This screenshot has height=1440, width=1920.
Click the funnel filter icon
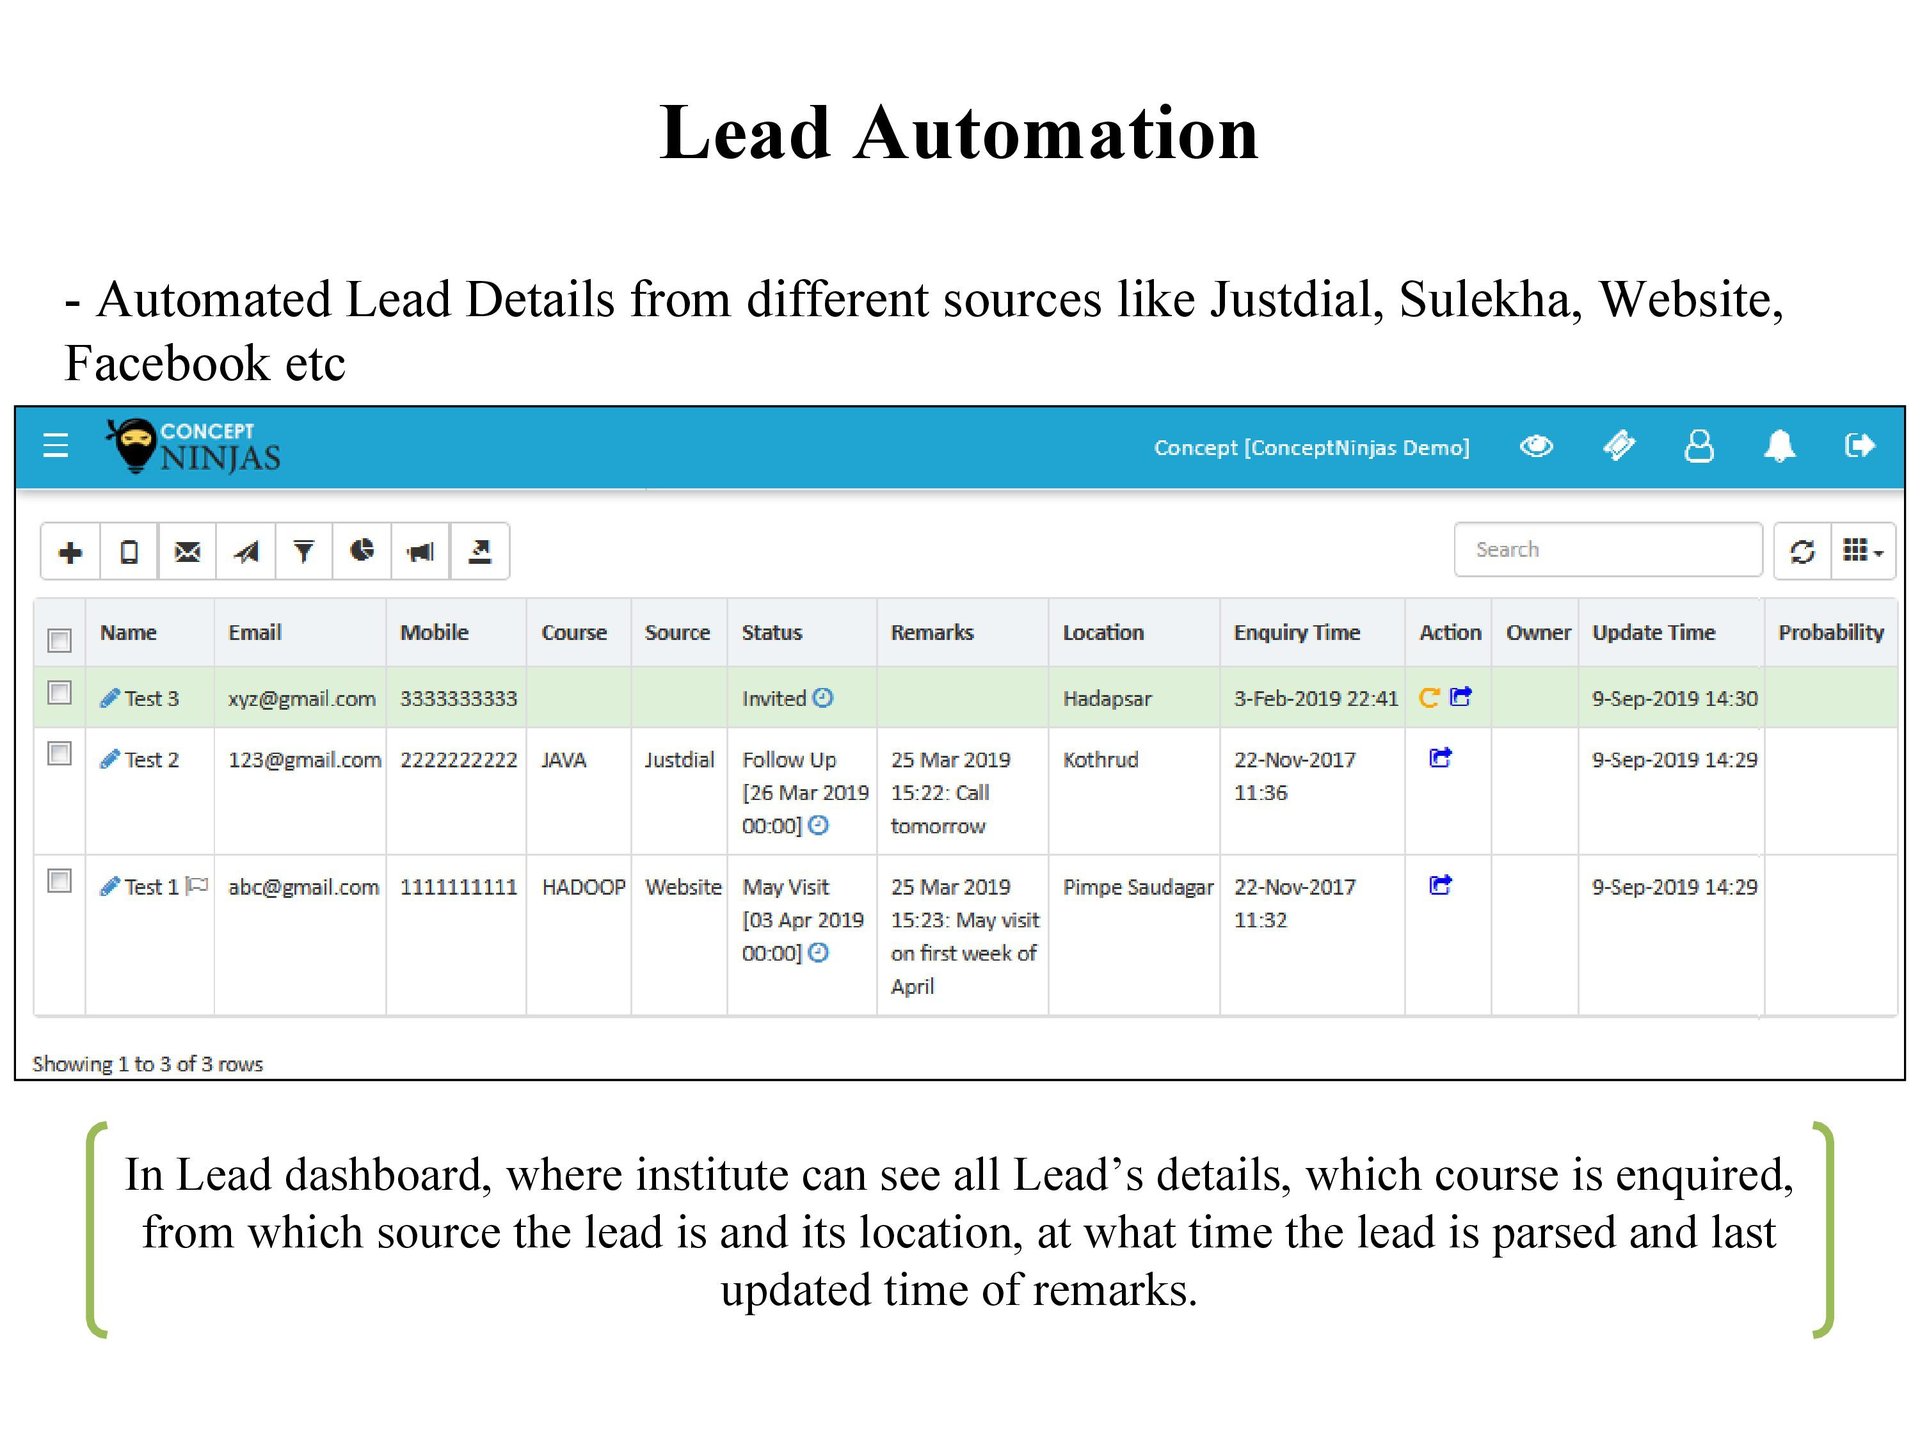(x=304, y=552)
